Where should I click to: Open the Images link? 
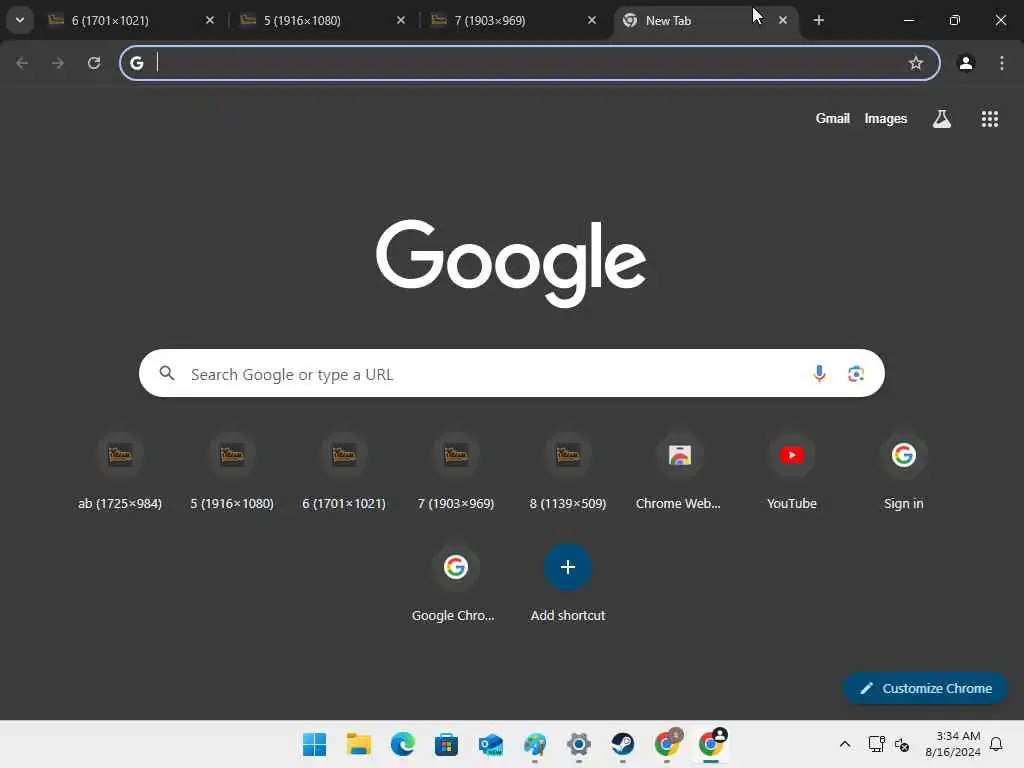886,118
